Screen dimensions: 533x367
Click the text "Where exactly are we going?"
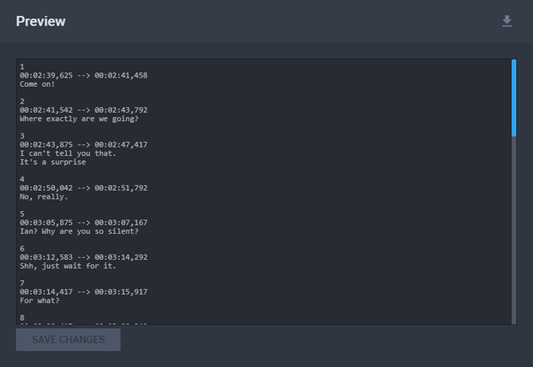click(x=79, y=119)
